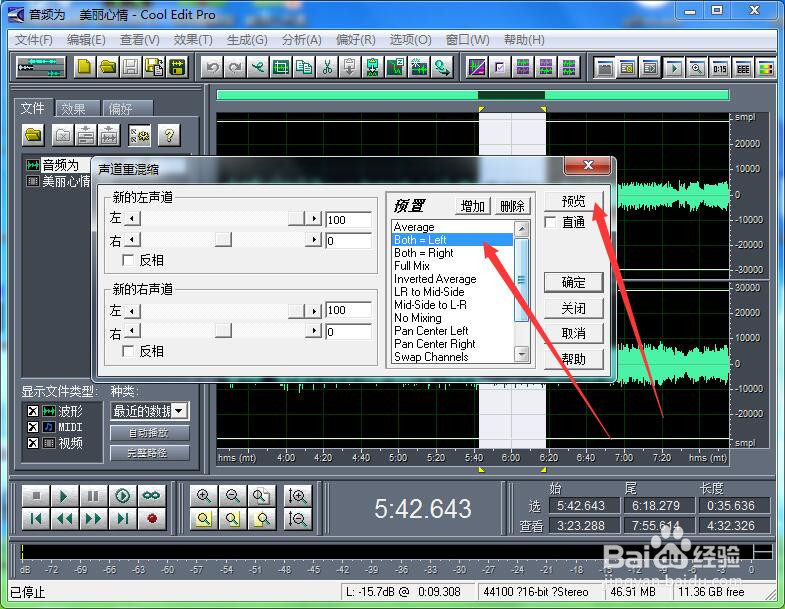The height and width of the screenshot is (609, 785).
Task: Click the Open file folder toolbar icon
Action: click(108, 67)
